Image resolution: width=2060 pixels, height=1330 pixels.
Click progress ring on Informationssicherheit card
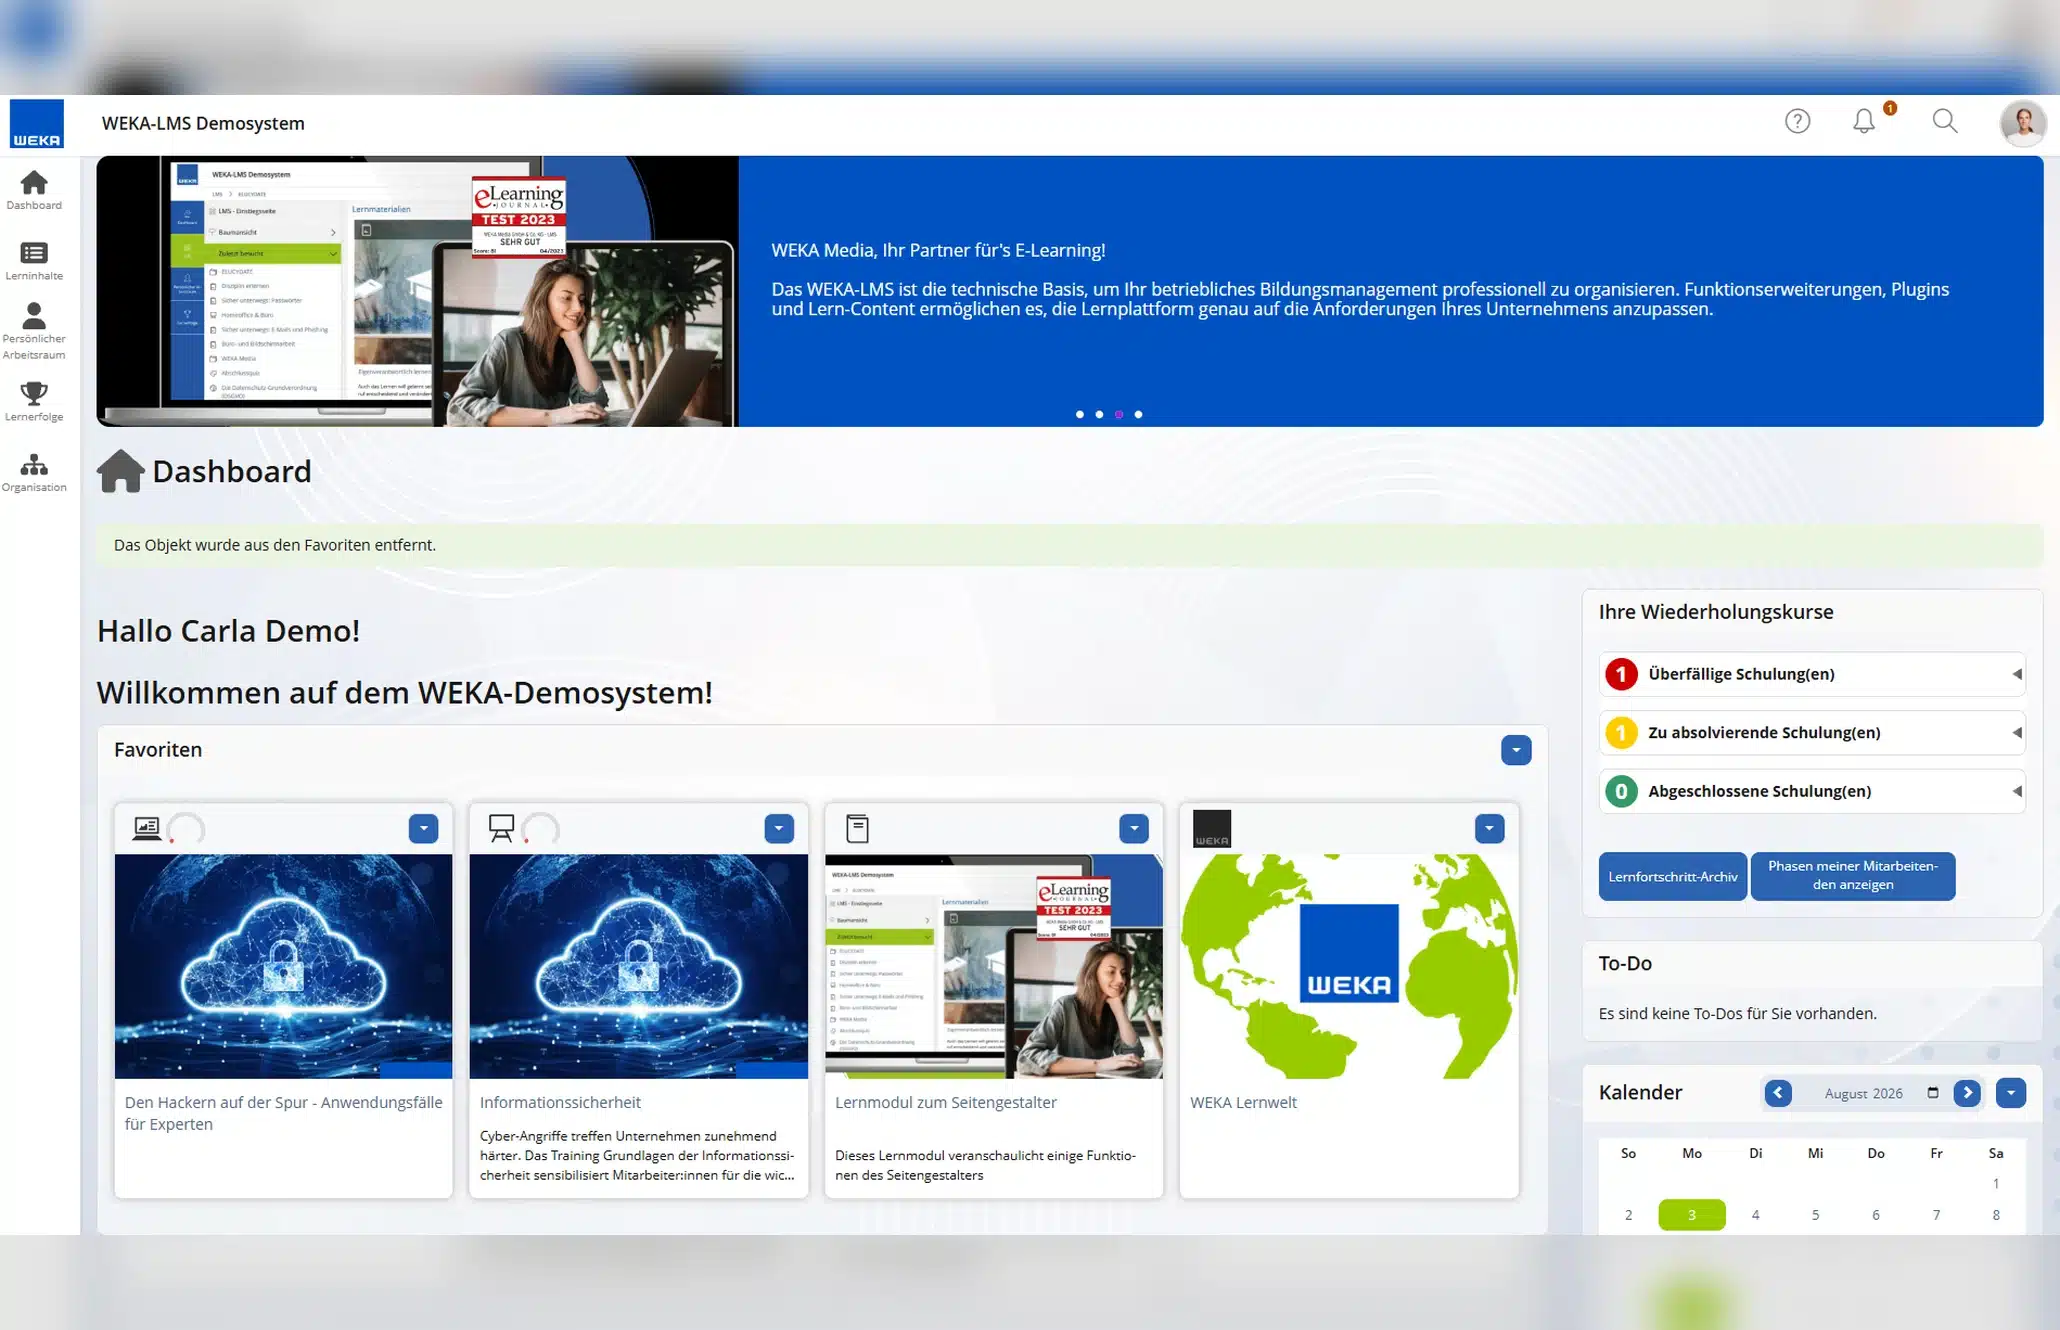541,829
